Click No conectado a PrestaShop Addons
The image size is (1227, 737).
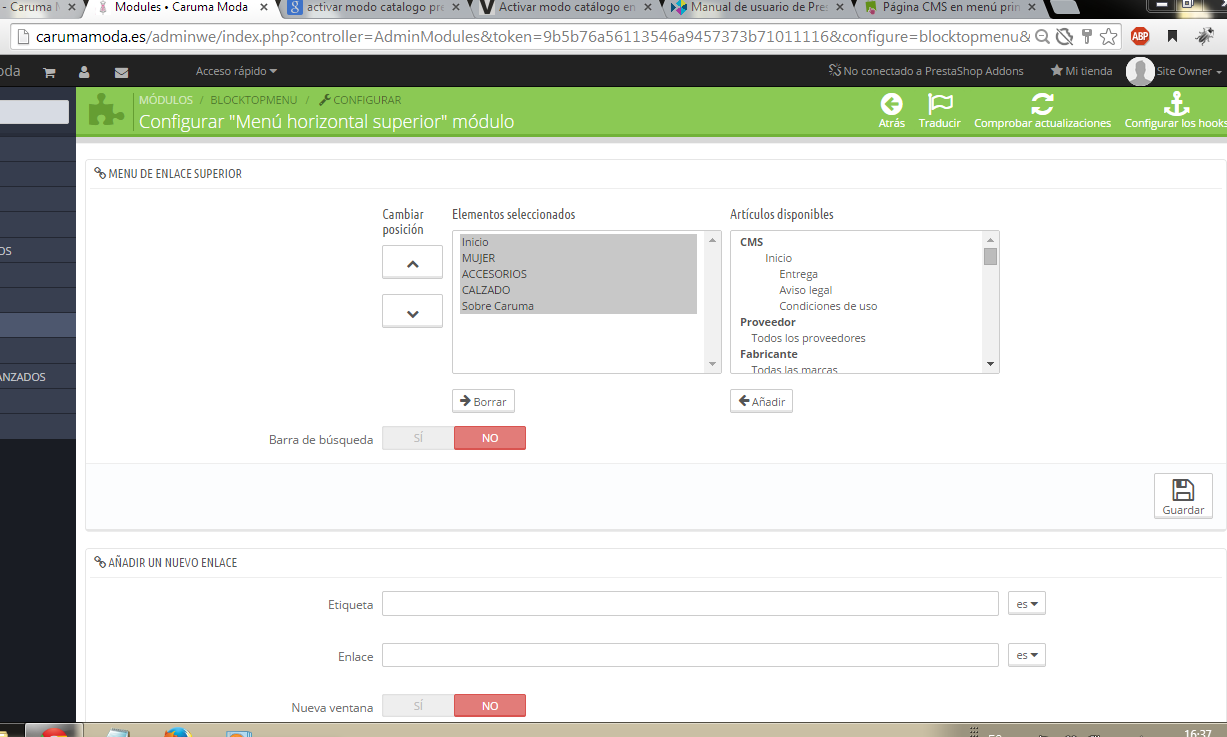click(x=926, y=71)
